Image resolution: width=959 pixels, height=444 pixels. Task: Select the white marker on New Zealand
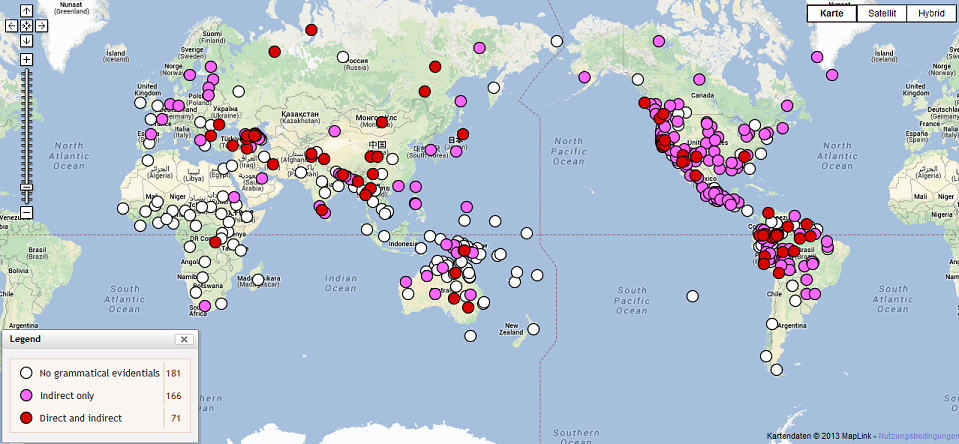(x=535, y=328)
